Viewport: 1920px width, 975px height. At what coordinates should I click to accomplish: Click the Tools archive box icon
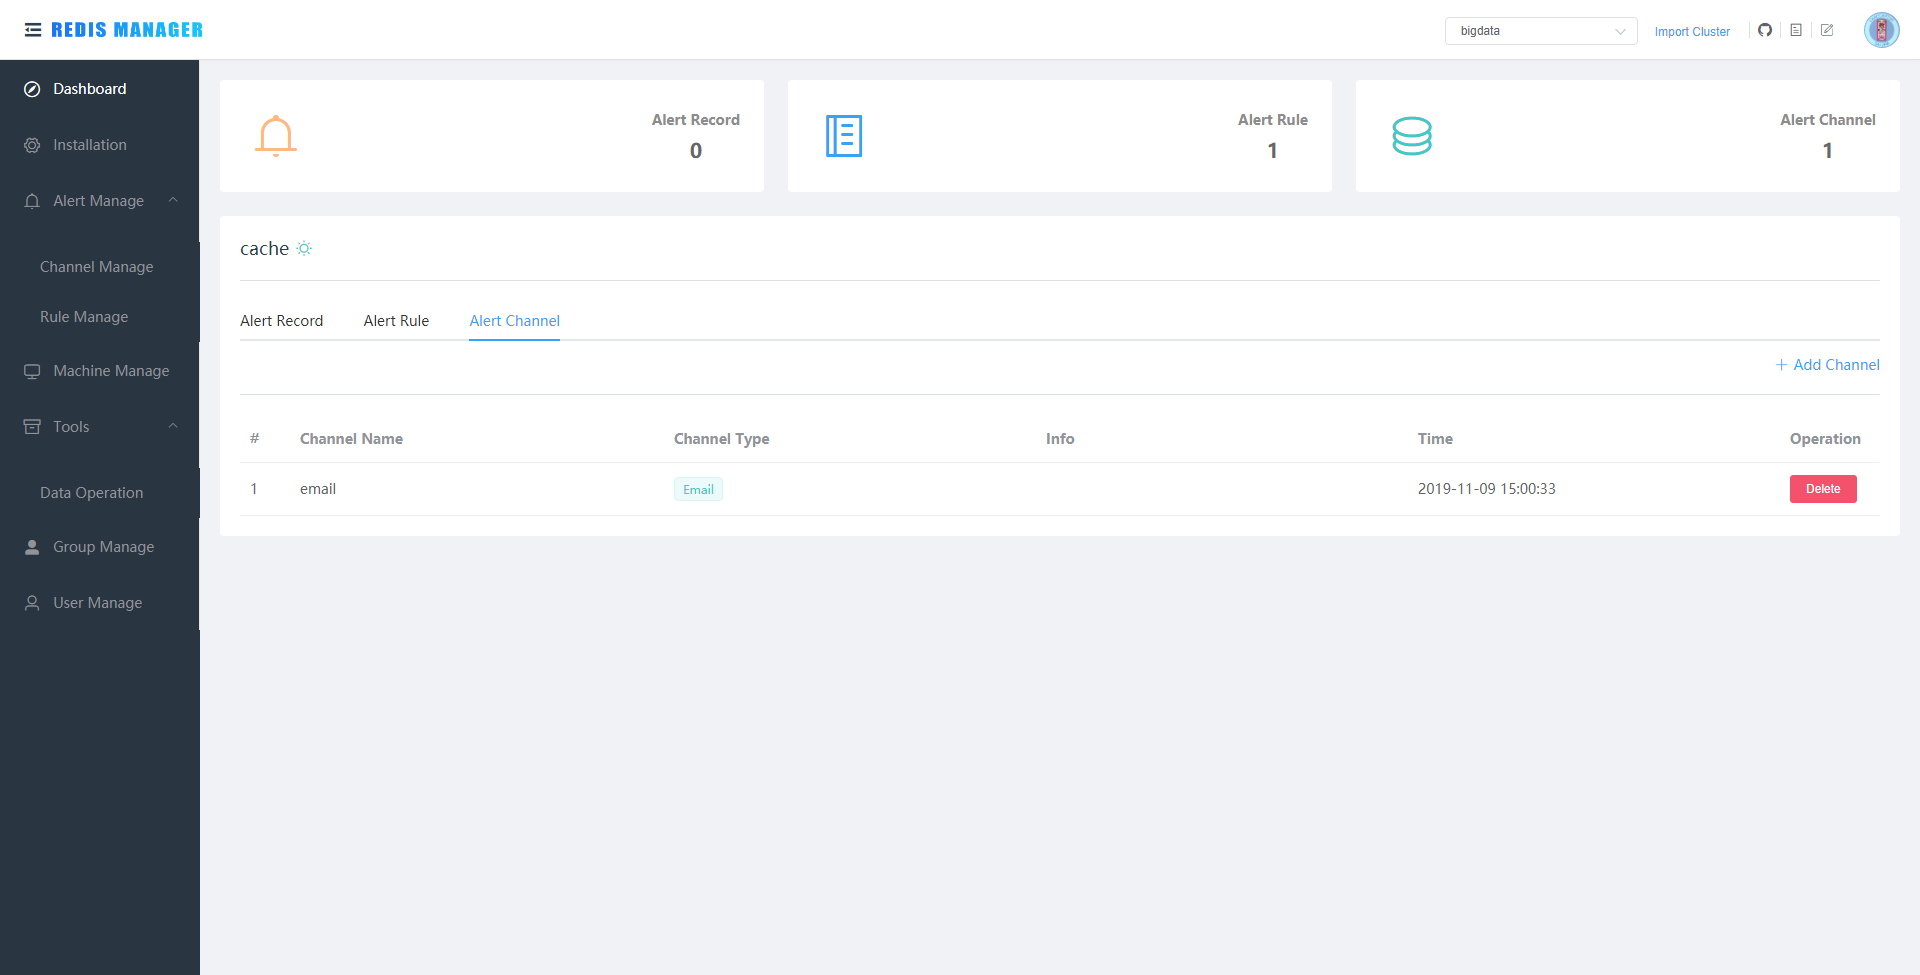coord(32,427)
